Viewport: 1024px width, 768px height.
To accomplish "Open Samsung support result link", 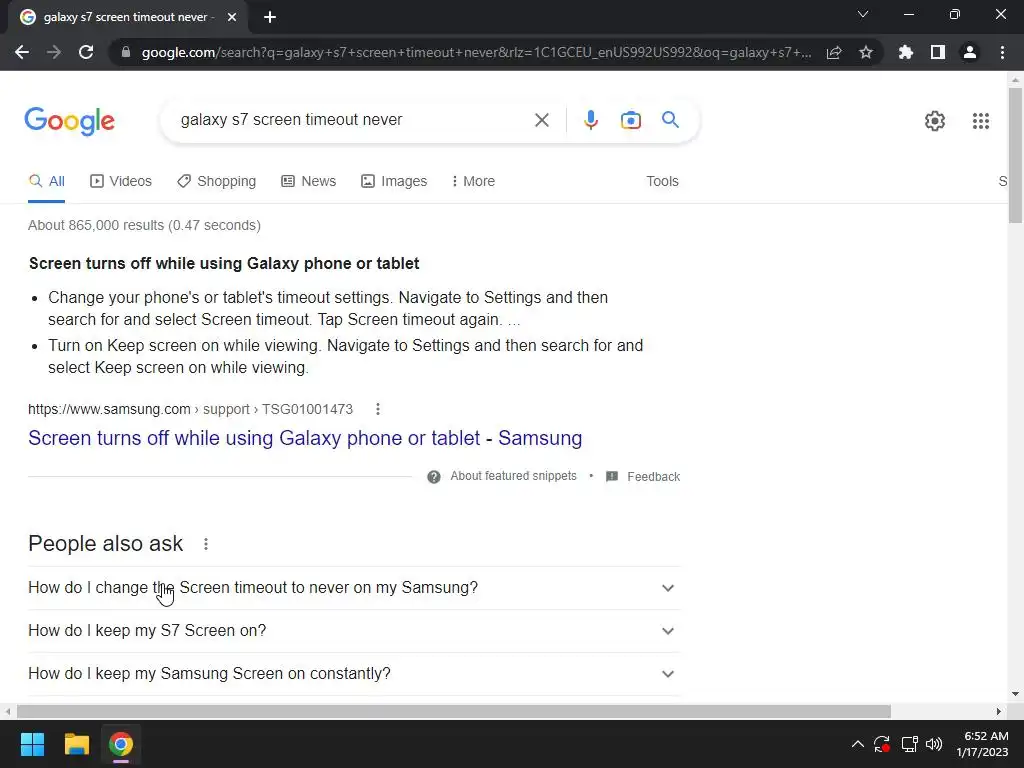I will point(305,438).
